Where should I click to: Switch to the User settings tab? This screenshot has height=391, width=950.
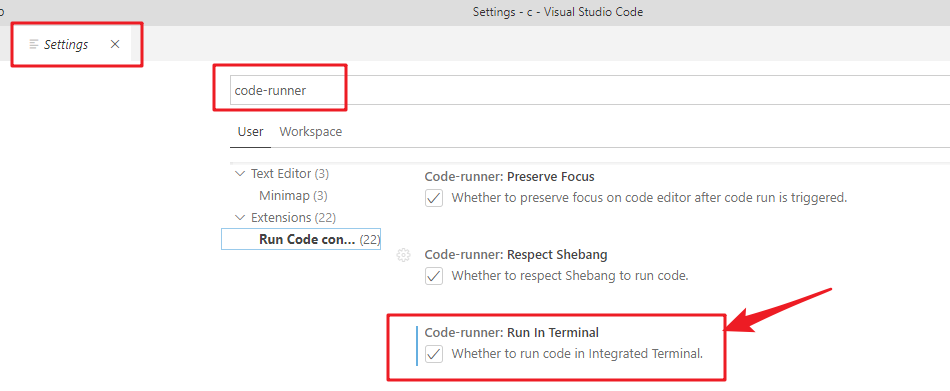(250, 132)
